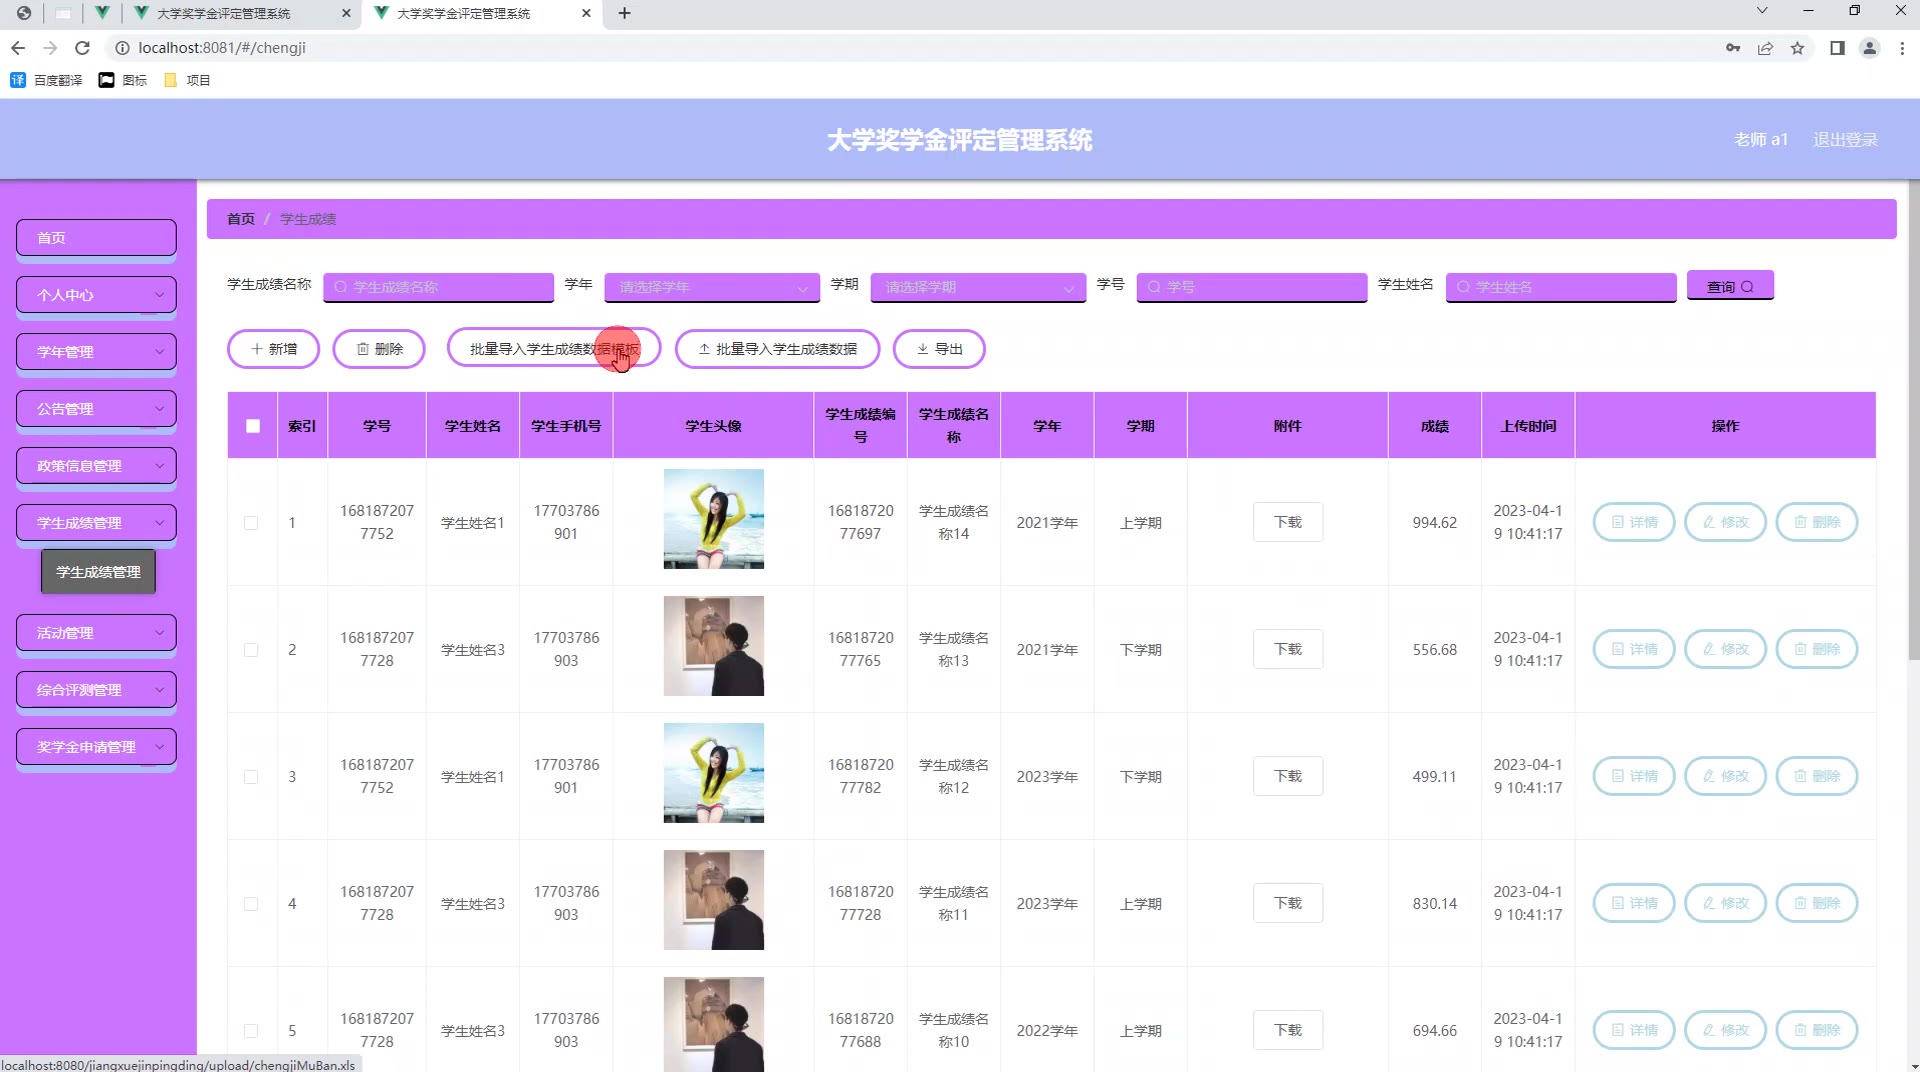Click the browser reload page icon

click(83, 48)
